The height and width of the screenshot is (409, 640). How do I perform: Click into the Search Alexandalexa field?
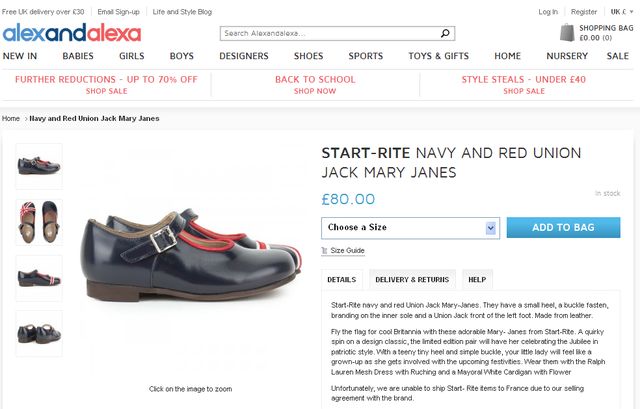pyautogui.click(x=328, y=33)
